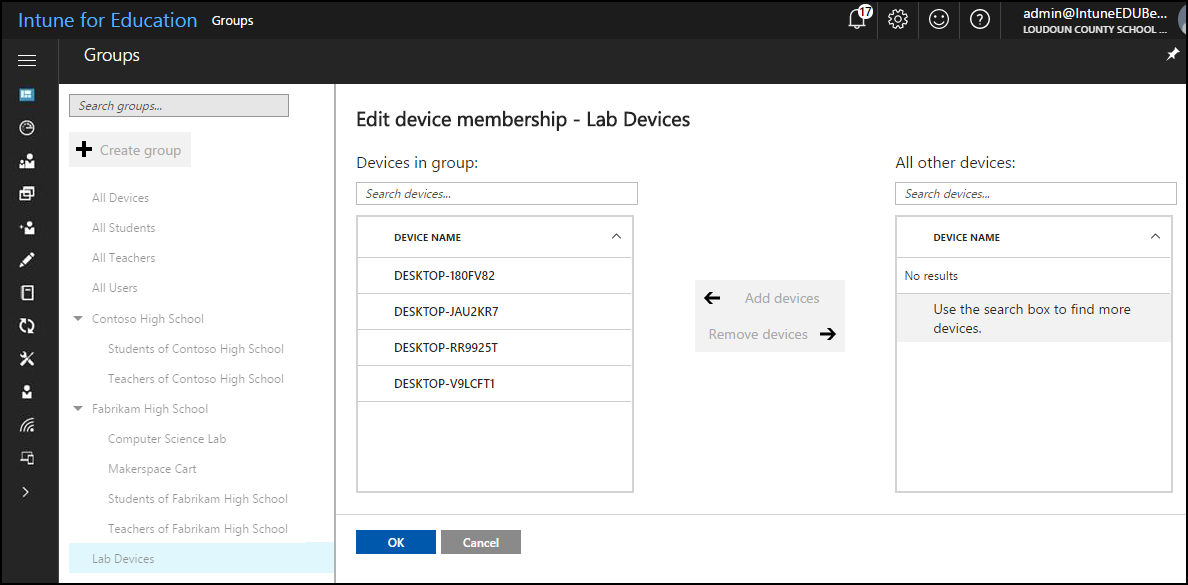Select the Computer Science Lab group
Screen dimensions: 1188x585
[x=167, y=439]
